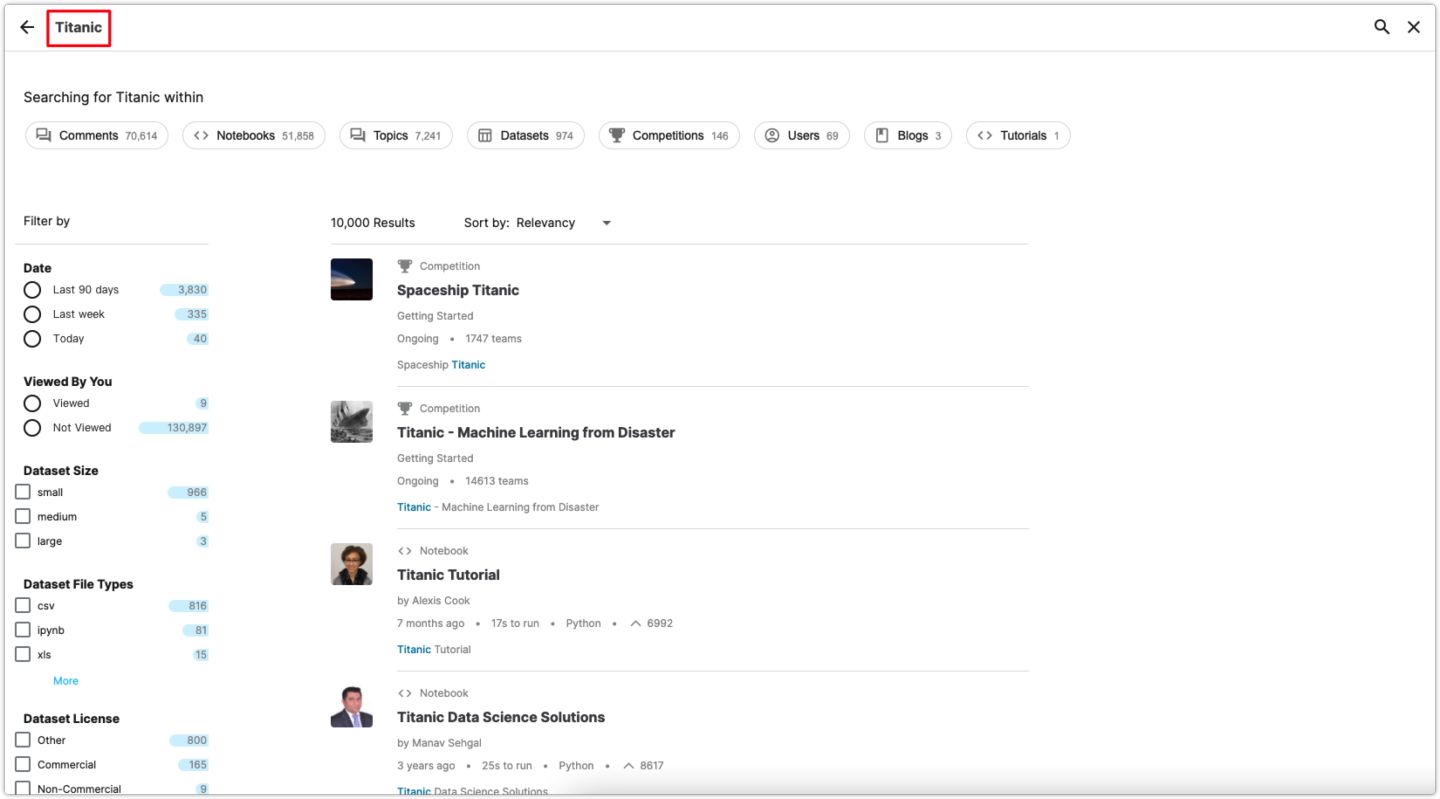Select the Last week date filter
The width and height of the screenshot is (1440, 799).
pos(32,314)
